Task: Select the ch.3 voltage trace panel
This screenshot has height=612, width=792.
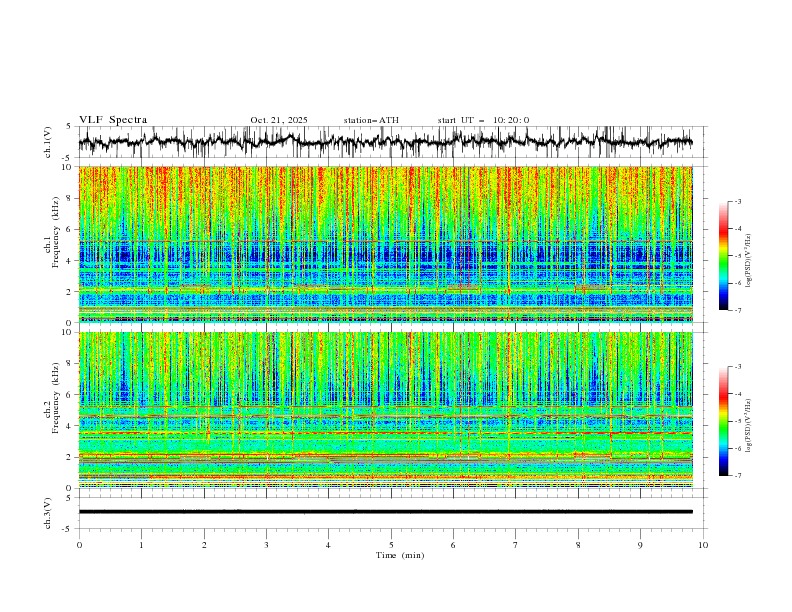Action: point(392,513)
